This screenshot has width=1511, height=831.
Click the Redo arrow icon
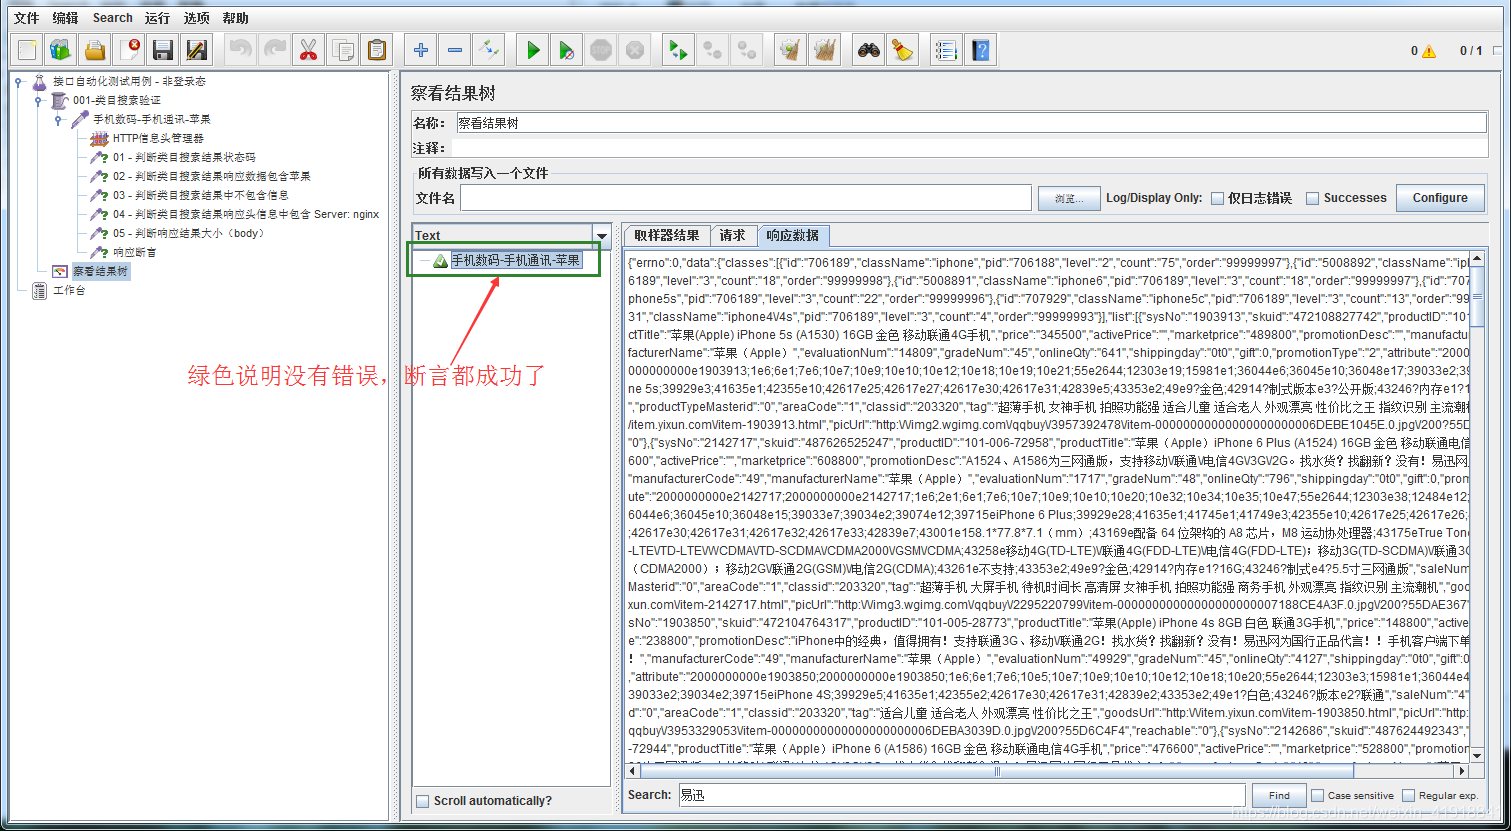pyautogui.click(x=274, y=49)
